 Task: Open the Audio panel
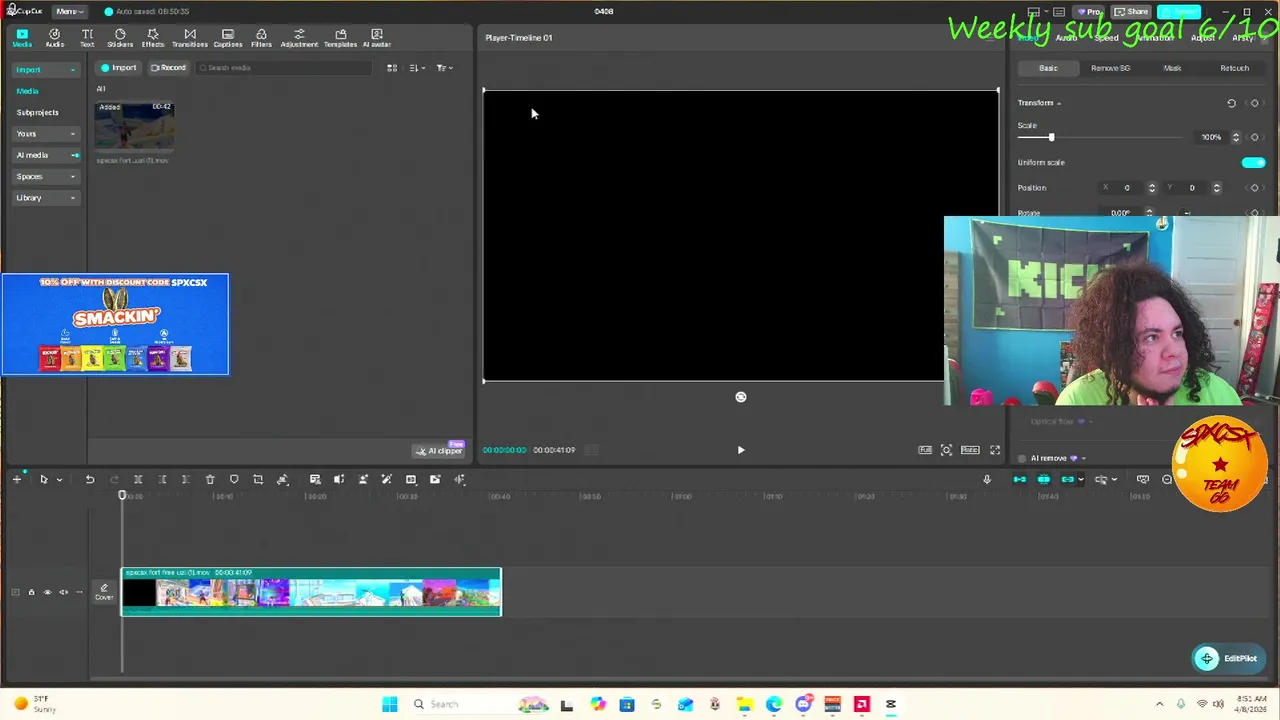point(55,38)
